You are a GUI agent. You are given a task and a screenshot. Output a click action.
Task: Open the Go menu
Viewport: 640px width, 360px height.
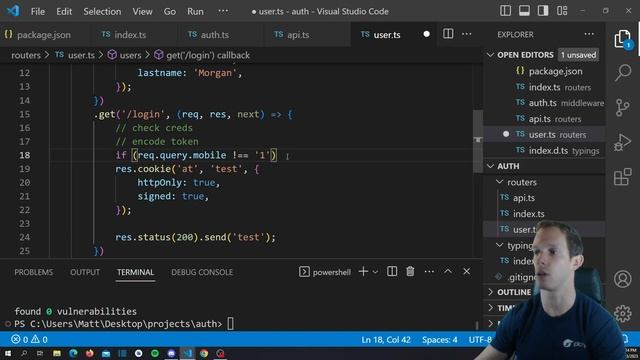click(170, 11)
